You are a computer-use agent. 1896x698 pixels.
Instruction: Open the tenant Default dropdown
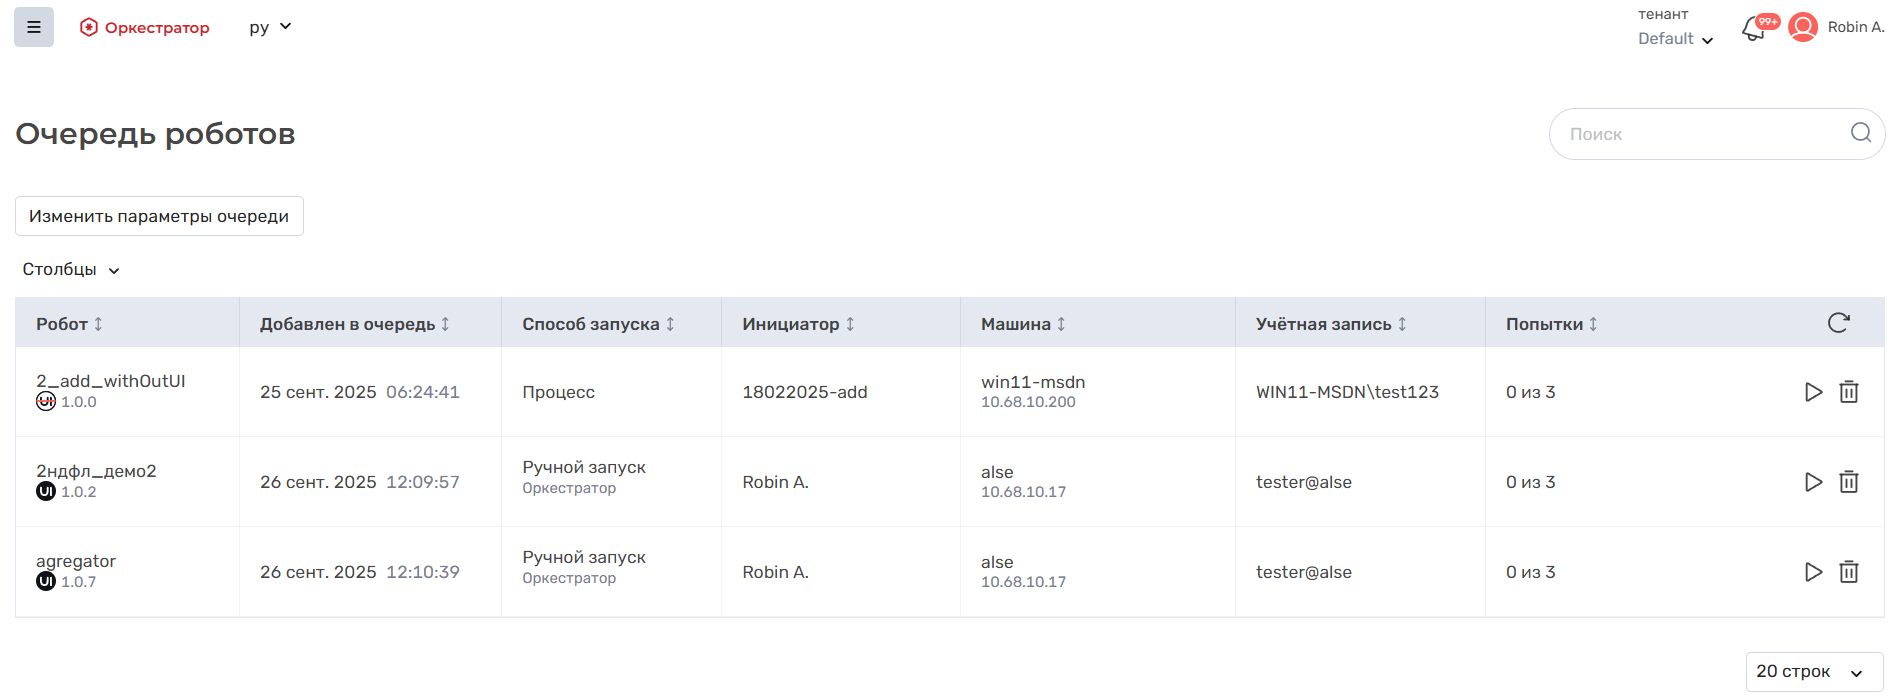click(1675, 39)
